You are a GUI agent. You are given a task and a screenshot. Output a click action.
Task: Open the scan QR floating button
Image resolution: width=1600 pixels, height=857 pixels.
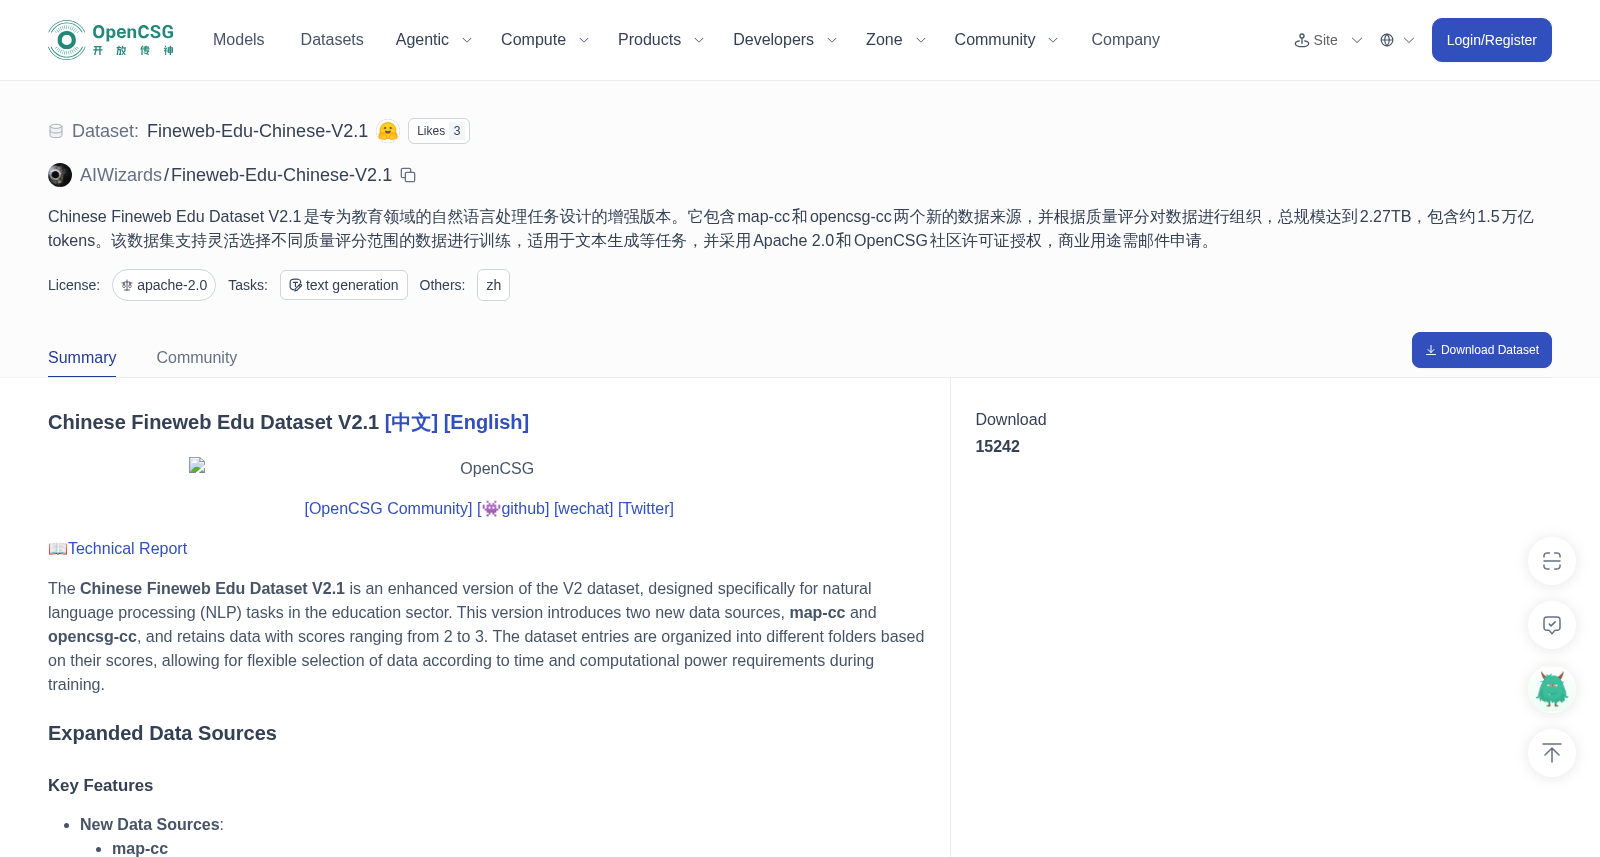(x=1552, y=561)
